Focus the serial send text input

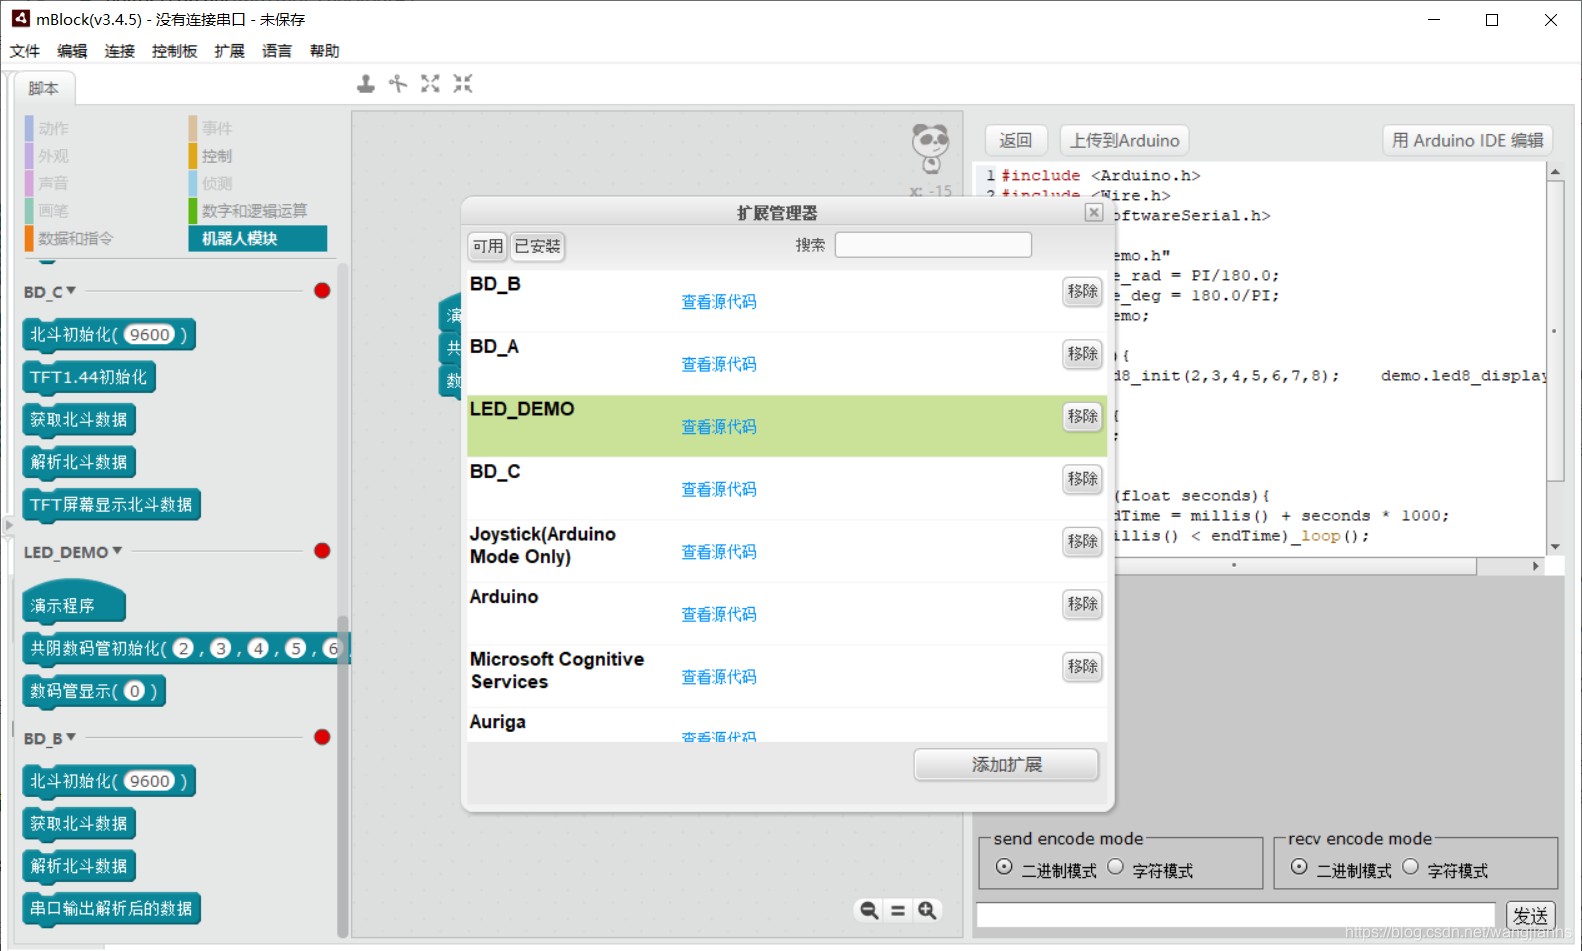tap(1236, 915)
